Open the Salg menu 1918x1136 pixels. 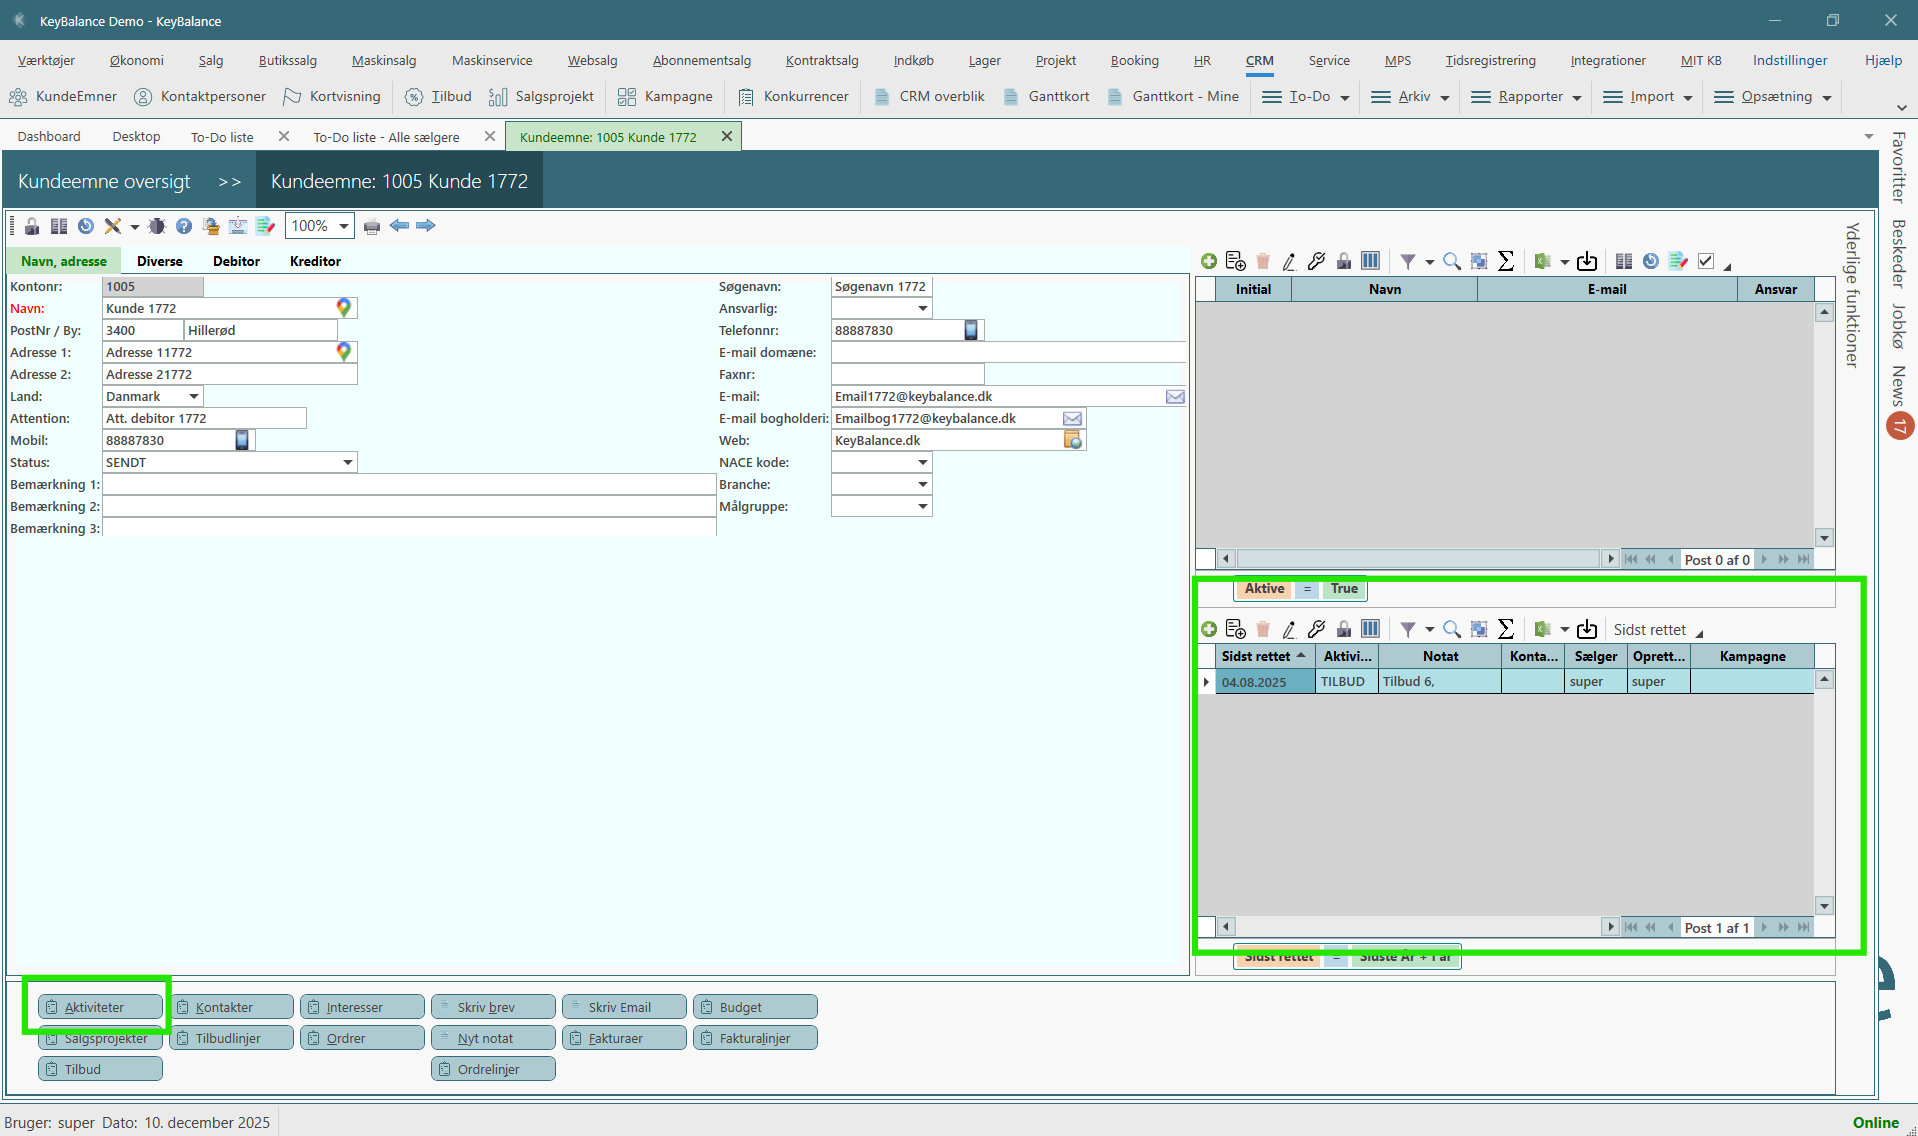click(210, 60)
